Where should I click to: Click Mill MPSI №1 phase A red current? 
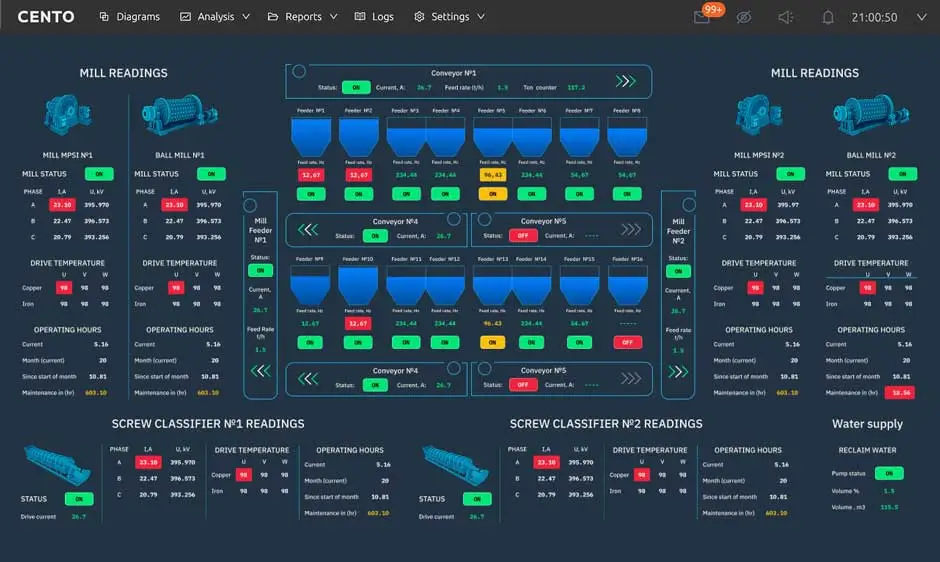click(x=62, y=205)
